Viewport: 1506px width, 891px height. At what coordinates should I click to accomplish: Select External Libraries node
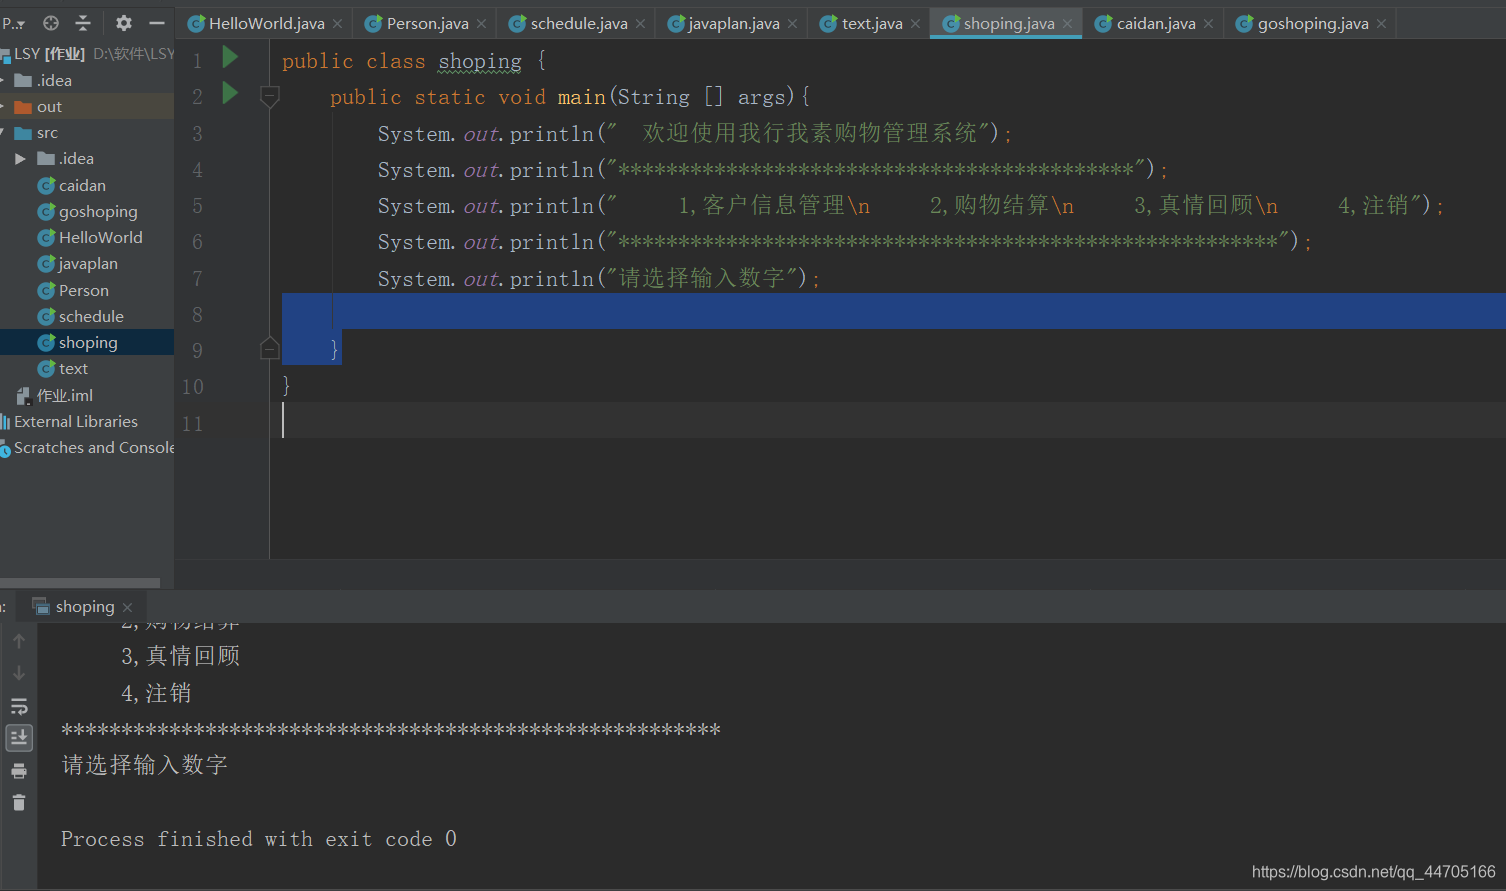tap(87, 421)
